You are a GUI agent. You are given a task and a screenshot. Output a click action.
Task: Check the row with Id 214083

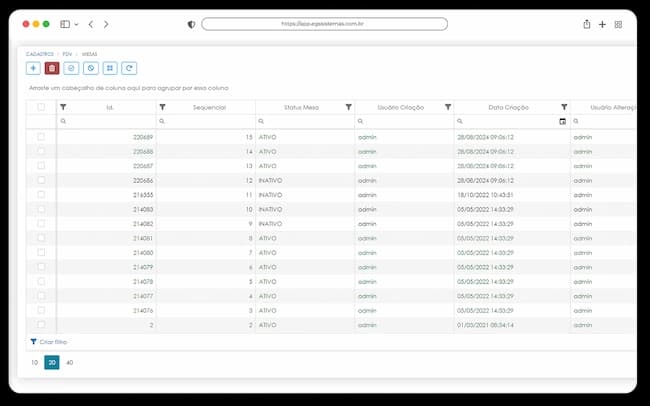41,209
